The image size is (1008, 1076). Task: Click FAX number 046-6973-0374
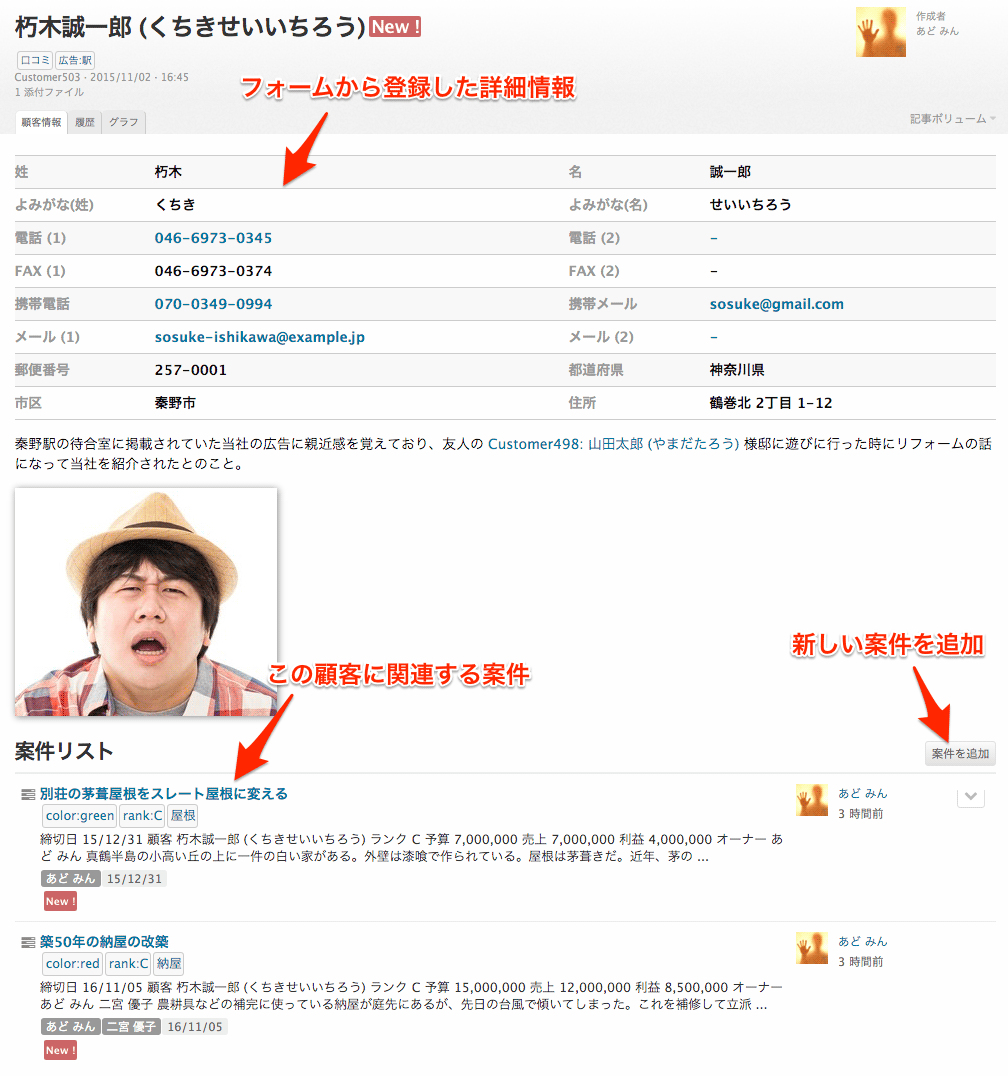point(213,271)
